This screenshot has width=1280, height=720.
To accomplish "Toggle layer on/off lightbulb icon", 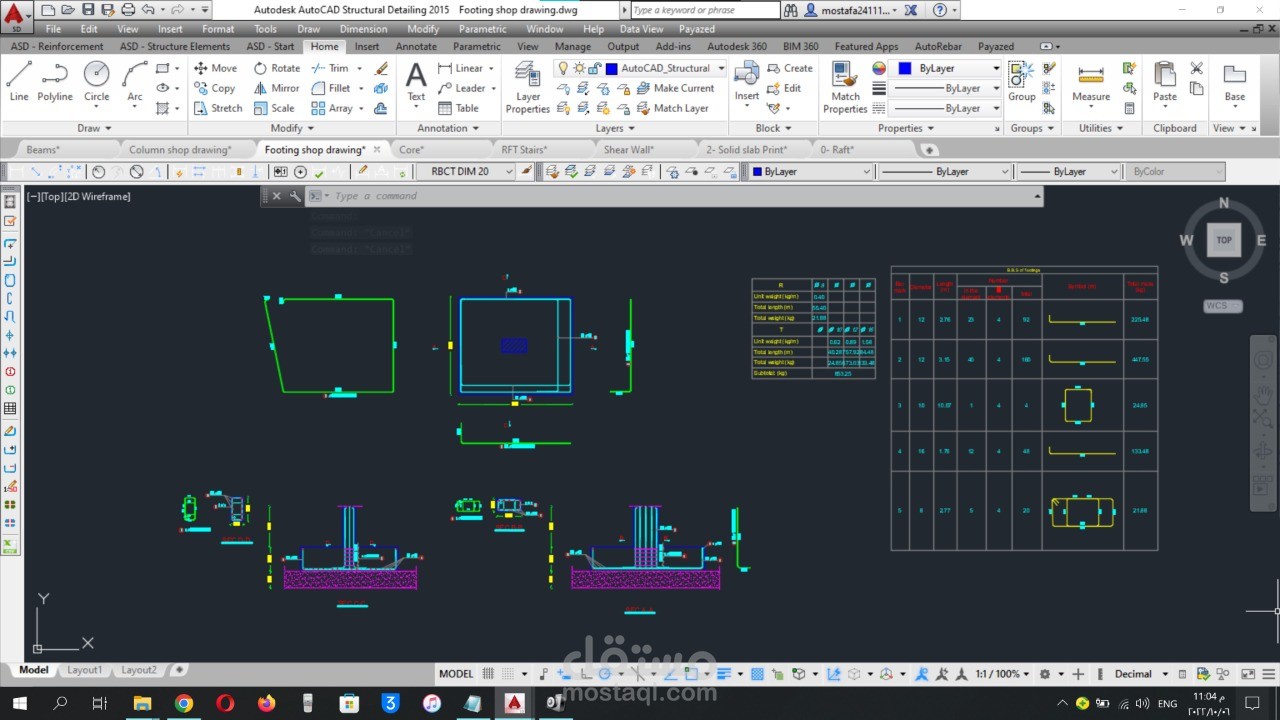I will (x=563, y=68).
